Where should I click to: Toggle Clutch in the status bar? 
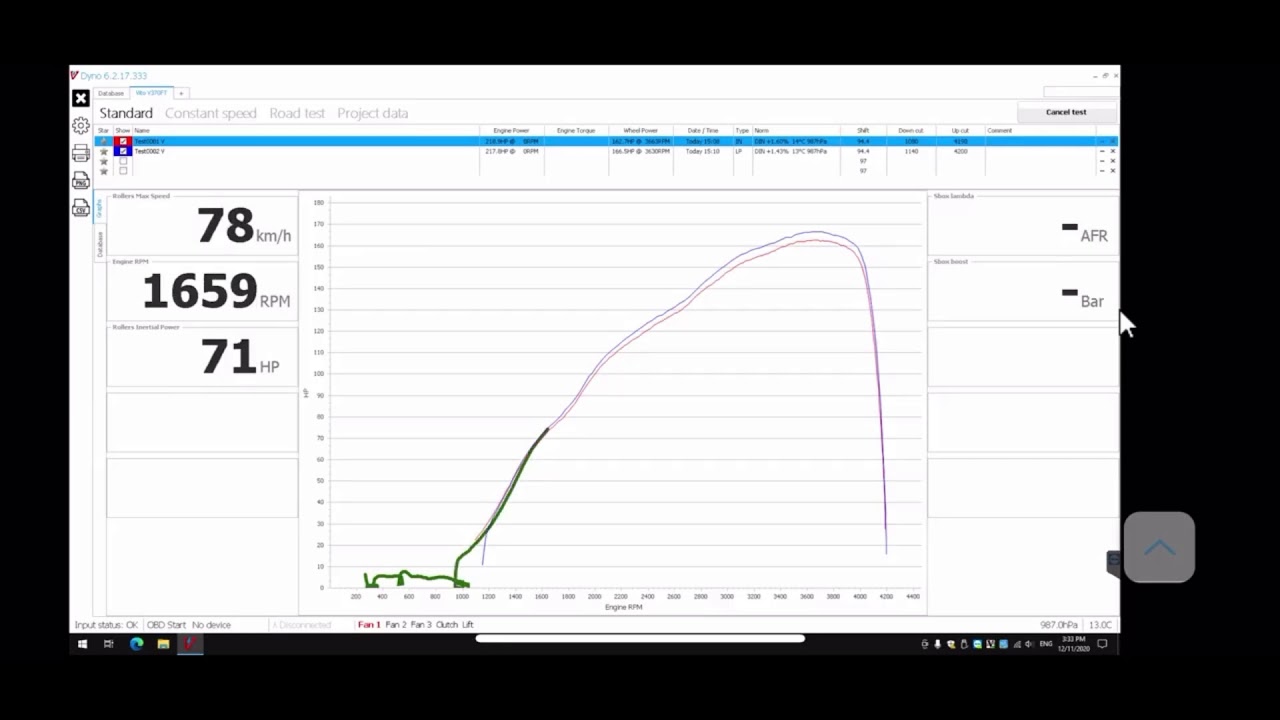446,625
